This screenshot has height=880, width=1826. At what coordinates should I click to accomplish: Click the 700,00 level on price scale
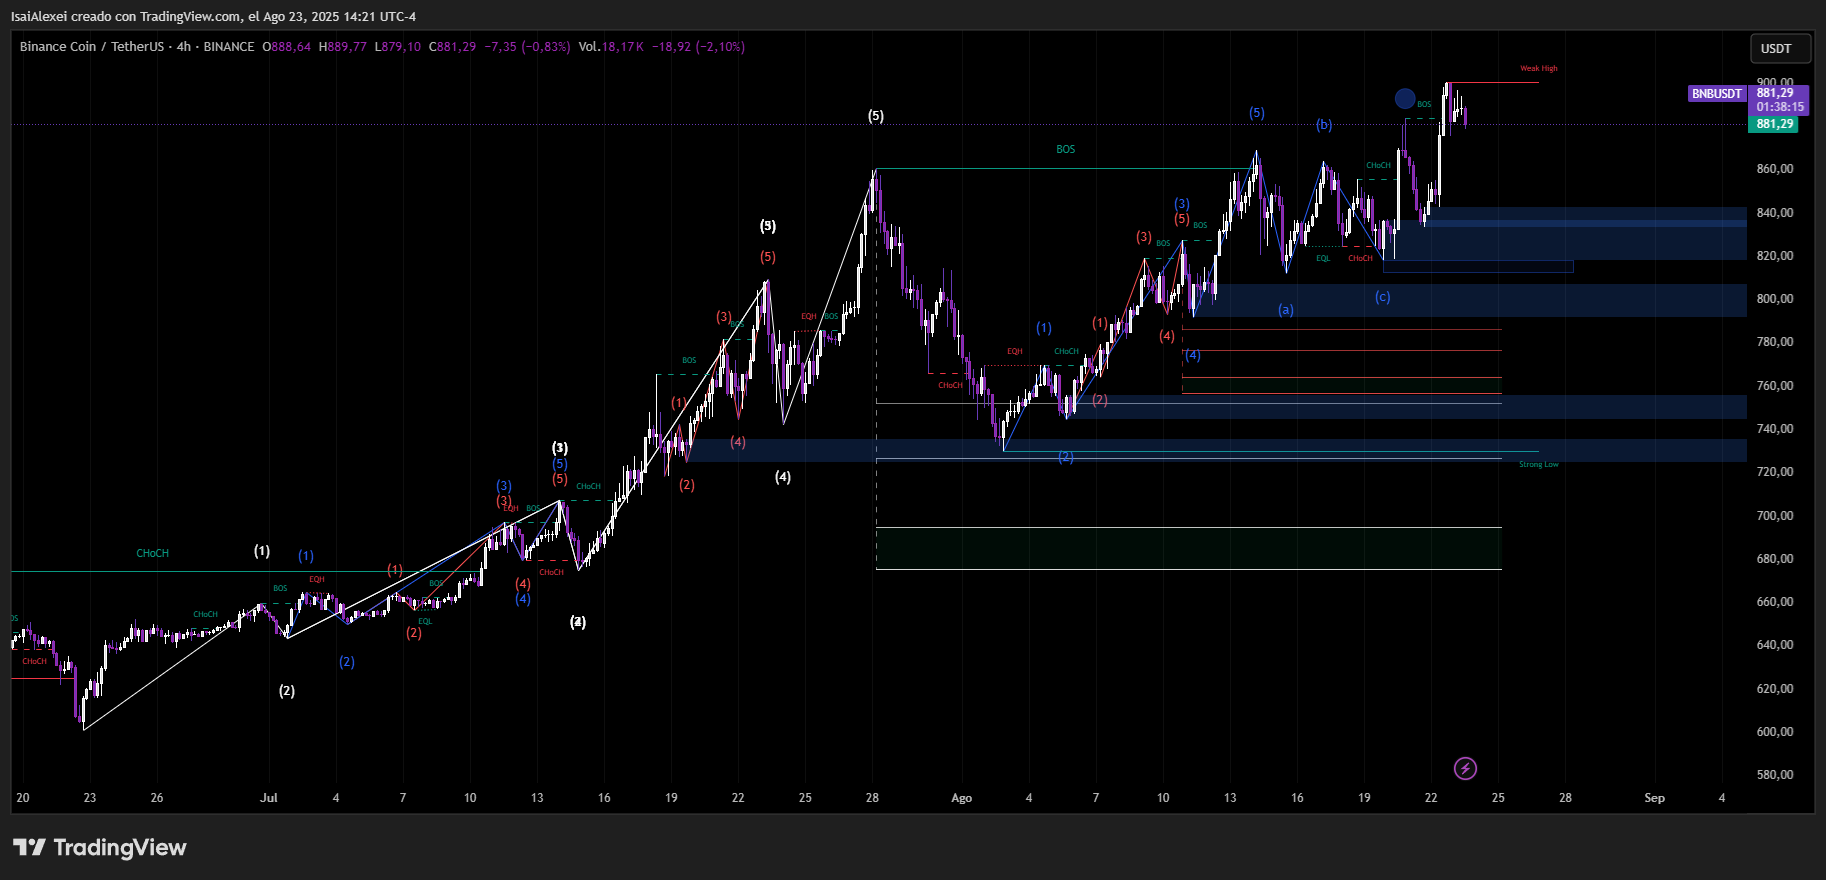[1774, 516]
